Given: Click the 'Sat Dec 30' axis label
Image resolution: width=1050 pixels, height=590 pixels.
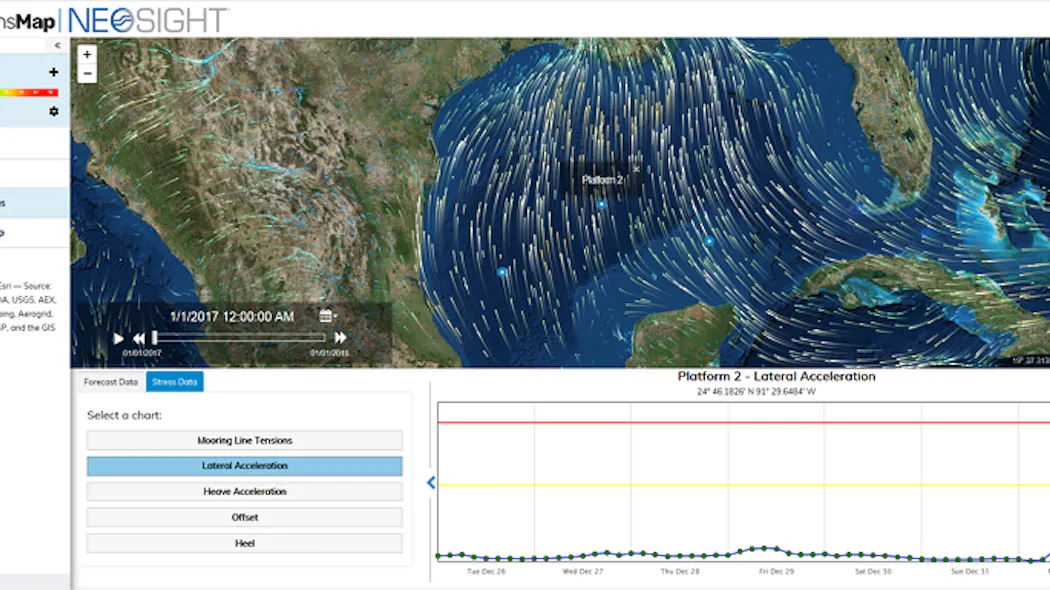Looking at the screenshot, I should tap(873, 571).
